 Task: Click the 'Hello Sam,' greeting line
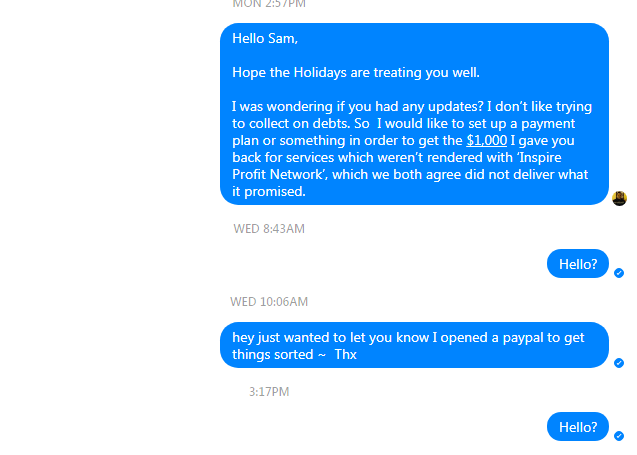tap(265, 39)
